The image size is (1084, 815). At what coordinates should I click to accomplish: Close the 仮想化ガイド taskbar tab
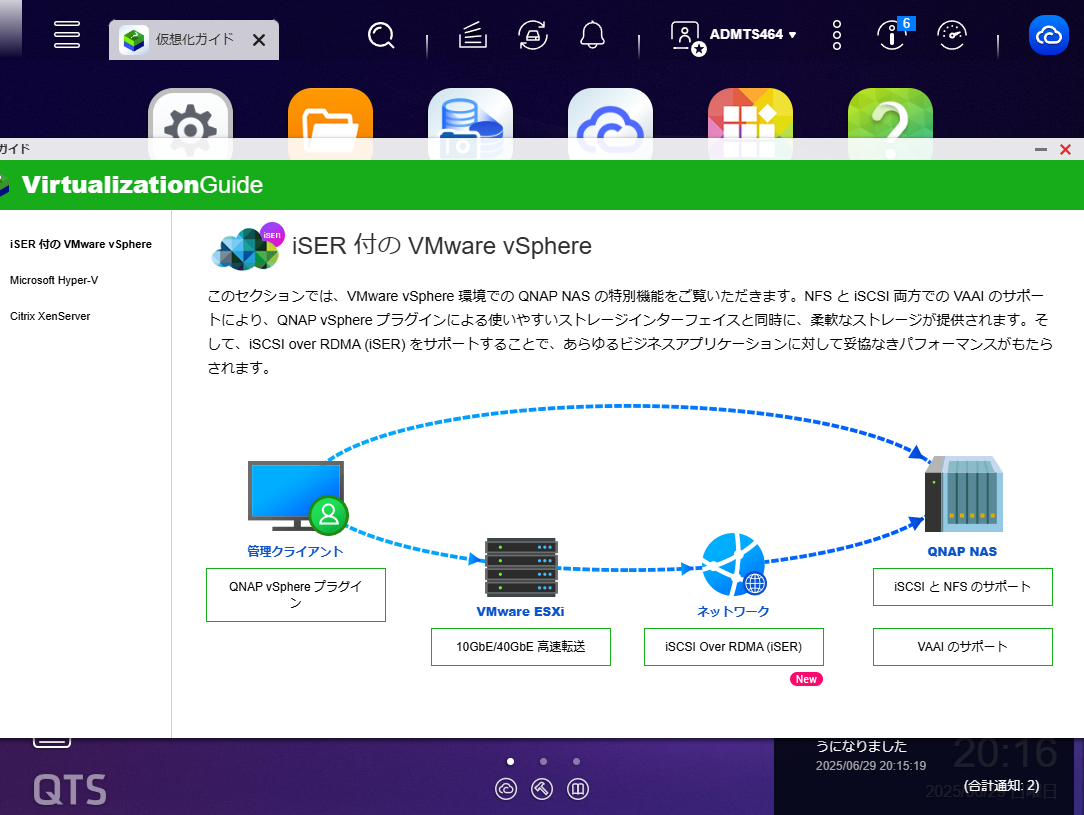coord(259,40)
